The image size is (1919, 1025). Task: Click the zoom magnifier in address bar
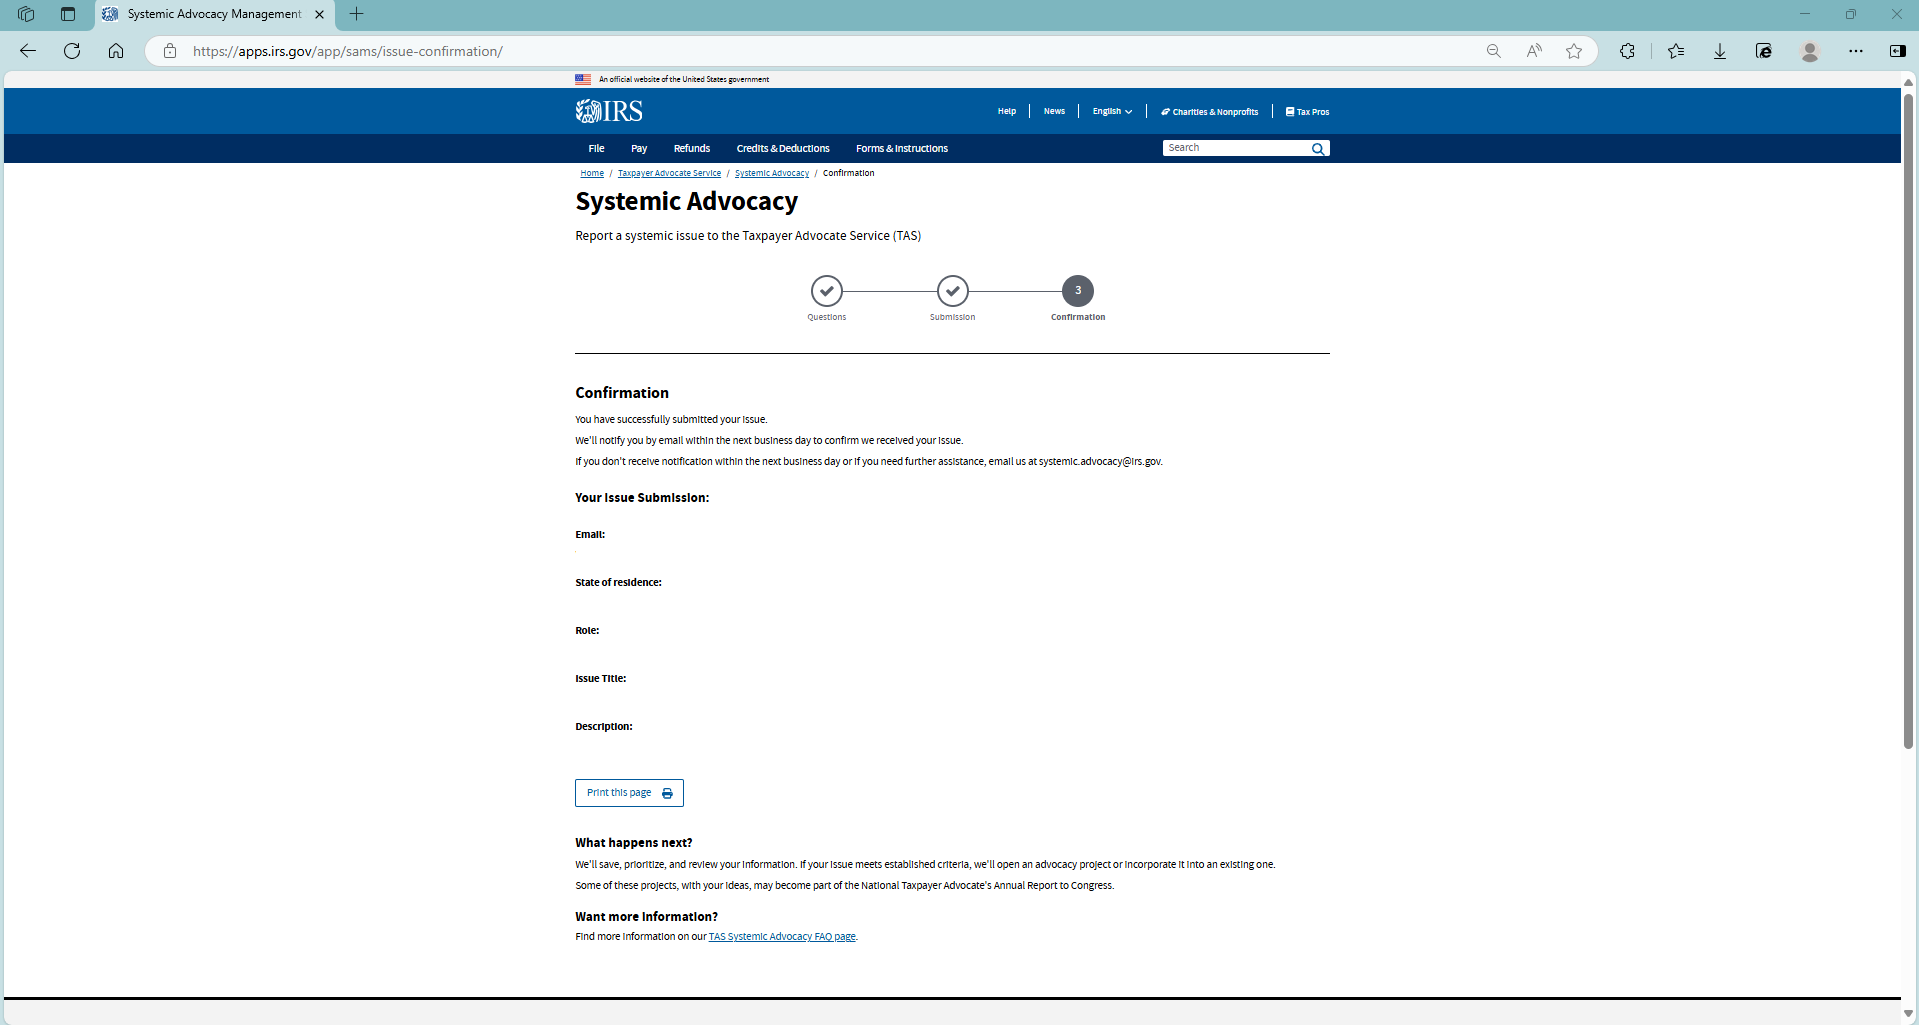1494,51
